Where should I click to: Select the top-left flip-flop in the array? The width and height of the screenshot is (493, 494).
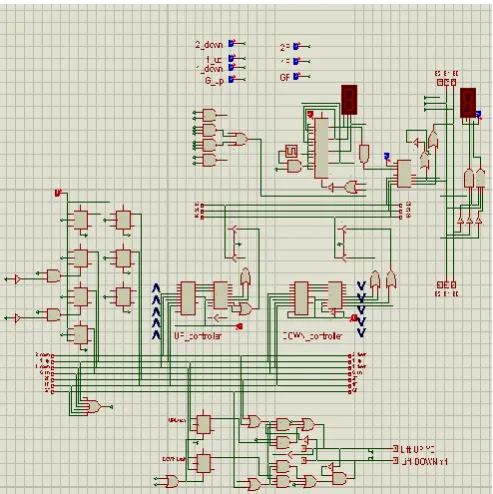click(x=80, y=220)
